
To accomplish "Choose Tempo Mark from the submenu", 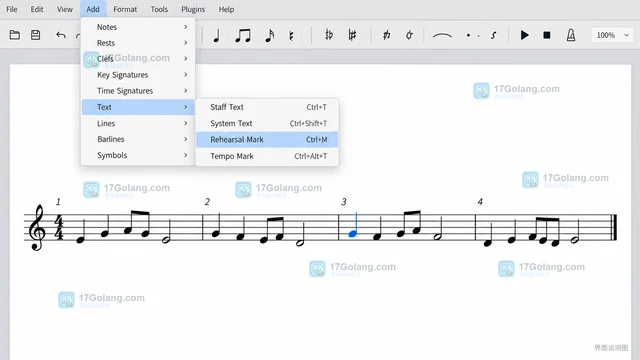I will click(x=267, y=156).
